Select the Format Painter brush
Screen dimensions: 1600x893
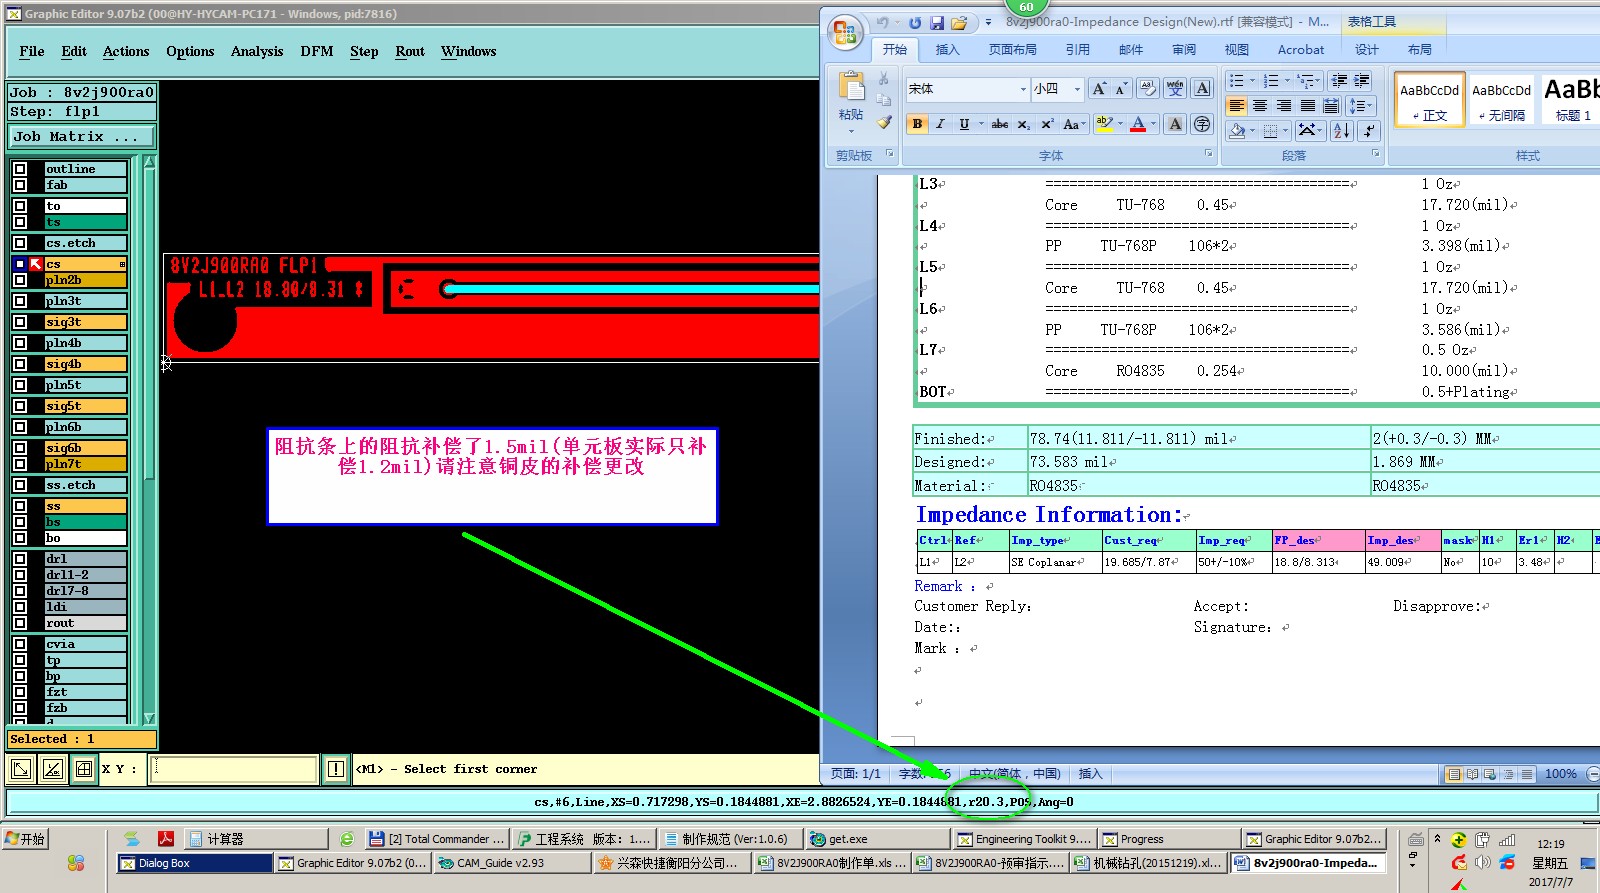(x=884, y=122)
